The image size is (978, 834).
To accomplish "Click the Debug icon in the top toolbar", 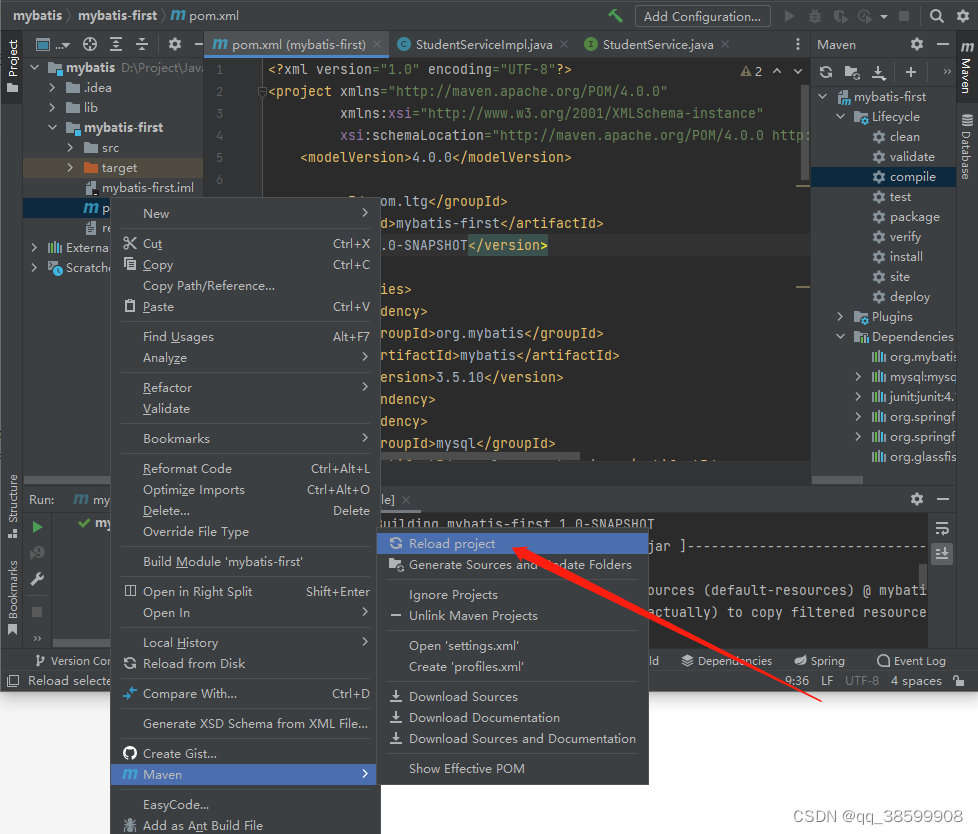I will (815, 15).
